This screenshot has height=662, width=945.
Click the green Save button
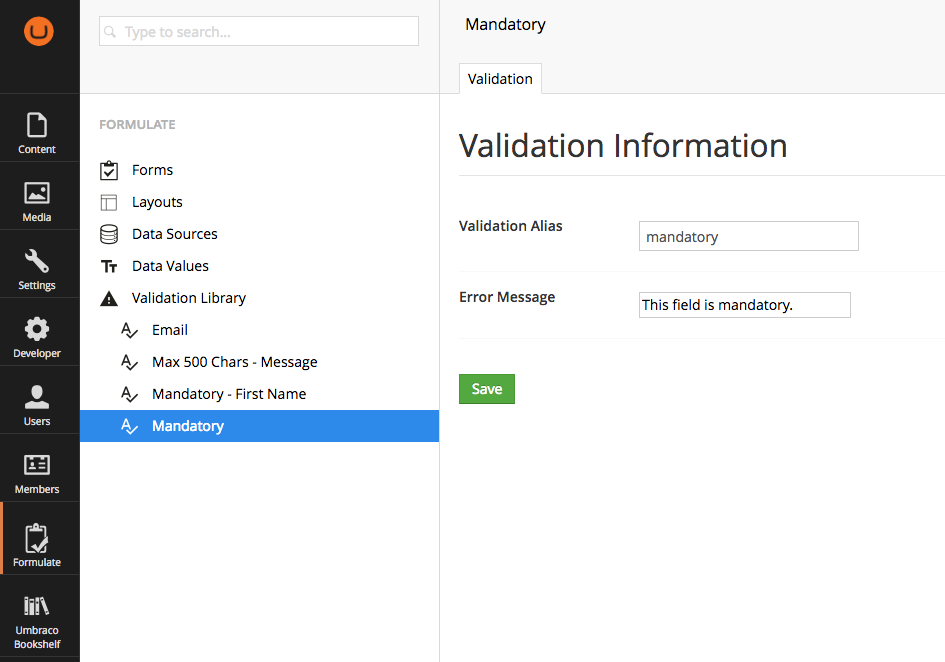(487, 389)
